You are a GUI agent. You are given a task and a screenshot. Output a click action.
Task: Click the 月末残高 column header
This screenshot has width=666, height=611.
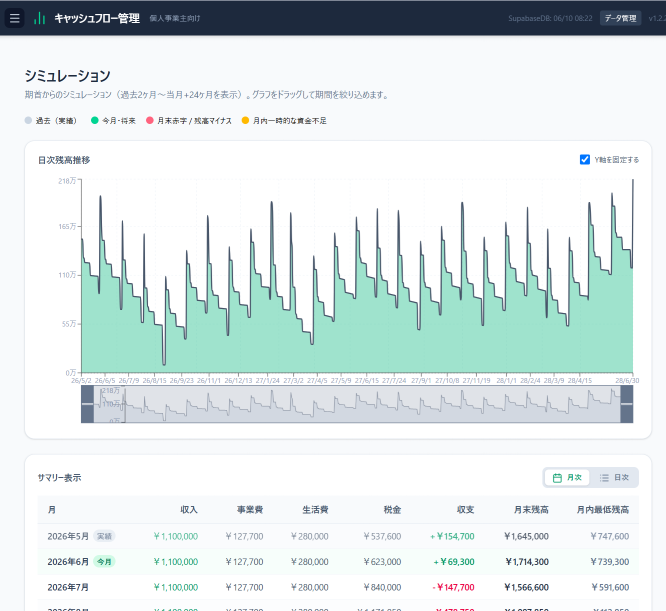pyautogui.click(x=531, y=510)
